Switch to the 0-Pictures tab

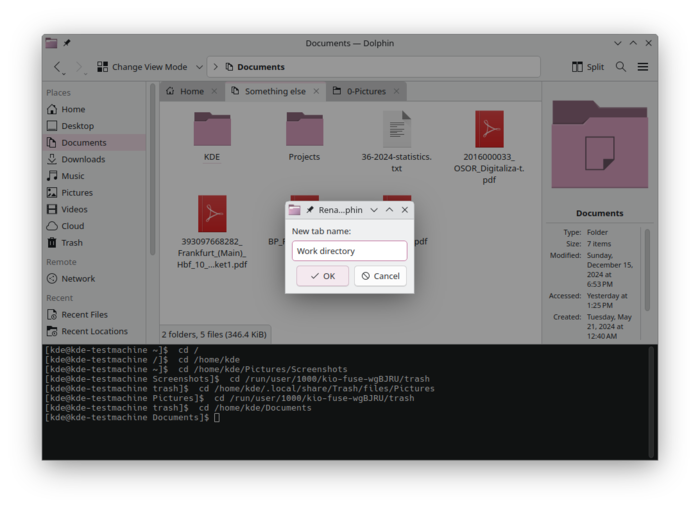pos(365,91)
